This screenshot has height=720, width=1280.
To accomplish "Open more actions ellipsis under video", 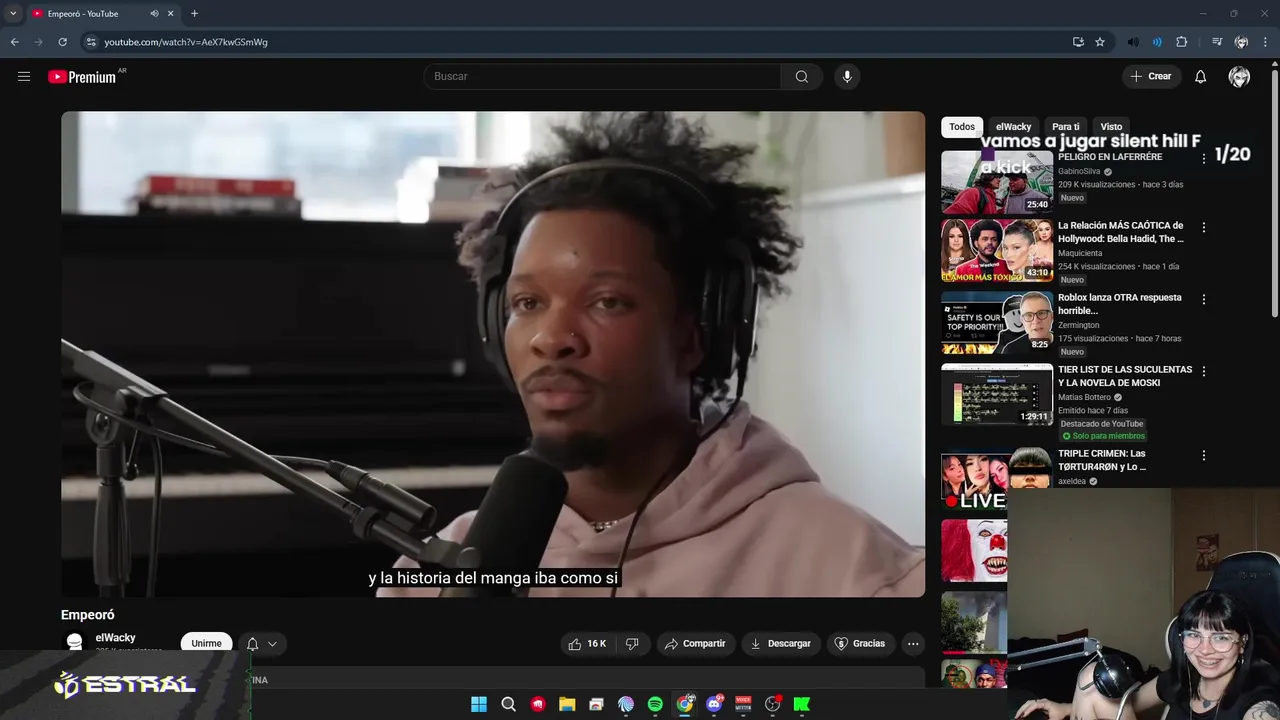I will [x=913, y=644].
